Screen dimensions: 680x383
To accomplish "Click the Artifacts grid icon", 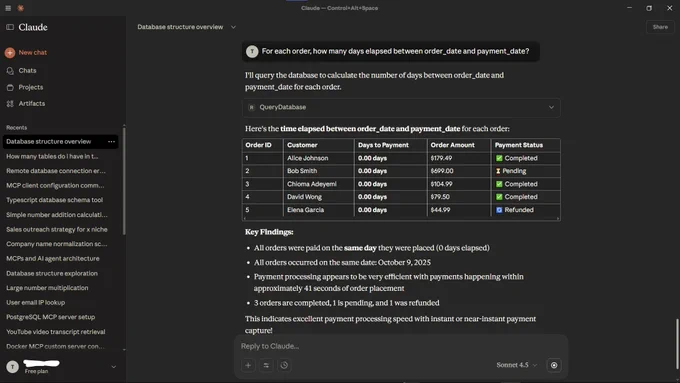I will coord(10,104).
